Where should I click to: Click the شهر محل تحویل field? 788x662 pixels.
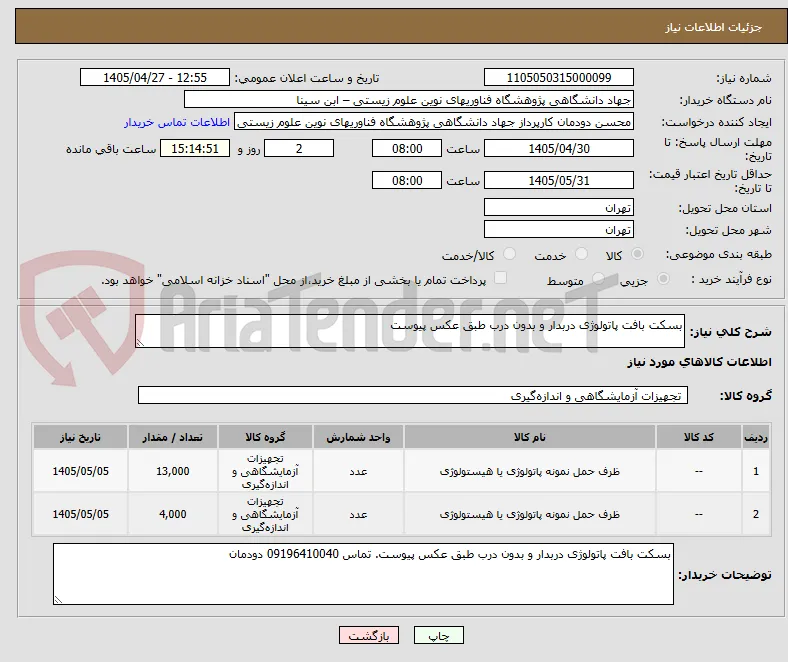559,230
